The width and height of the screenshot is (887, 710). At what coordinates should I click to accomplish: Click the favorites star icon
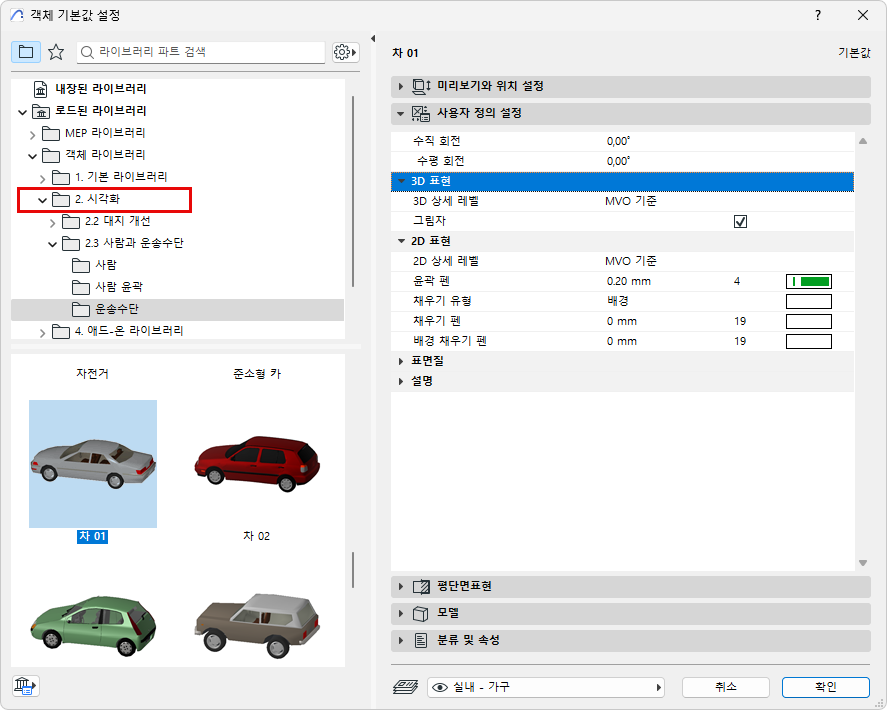click(x=56, y=52)
